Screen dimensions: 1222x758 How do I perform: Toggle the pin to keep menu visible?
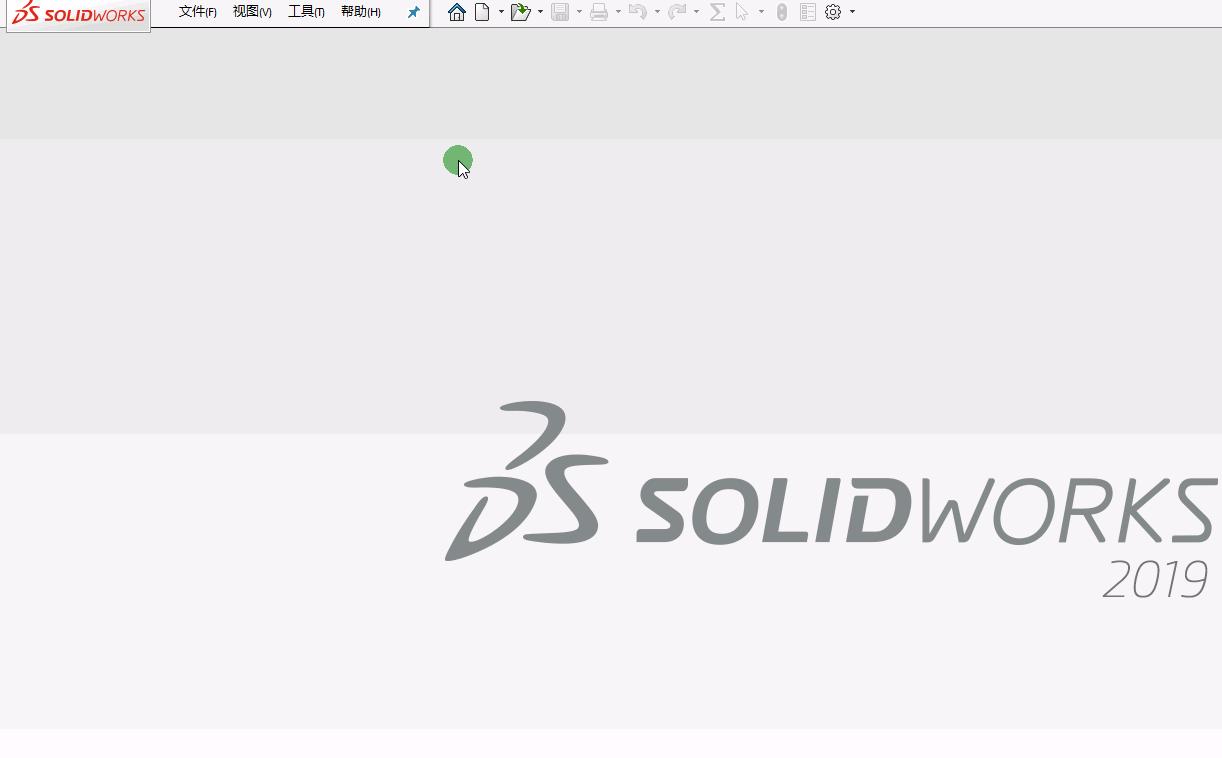[413, 12]
